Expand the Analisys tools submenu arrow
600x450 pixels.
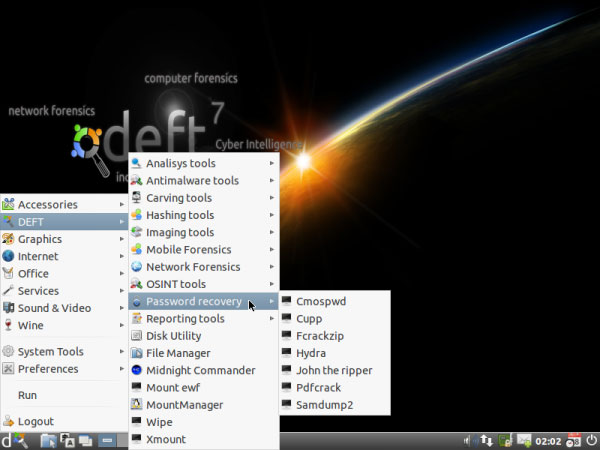pyautogui.click(x=272, y=163)
